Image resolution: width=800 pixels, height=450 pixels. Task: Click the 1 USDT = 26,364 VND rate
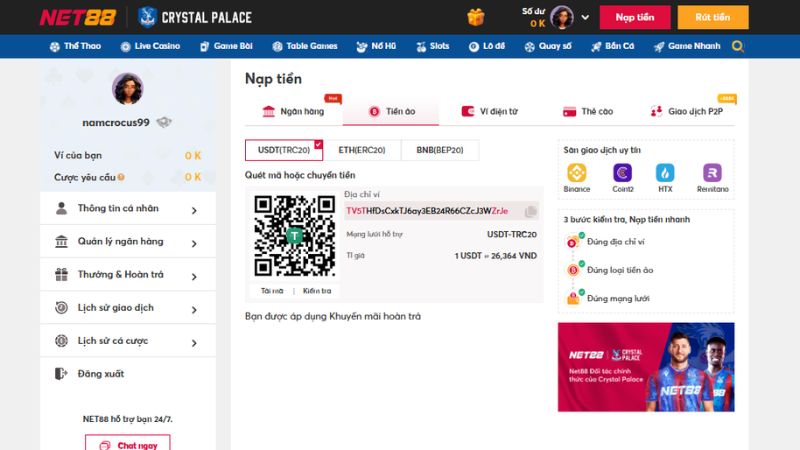pos(495,256)
